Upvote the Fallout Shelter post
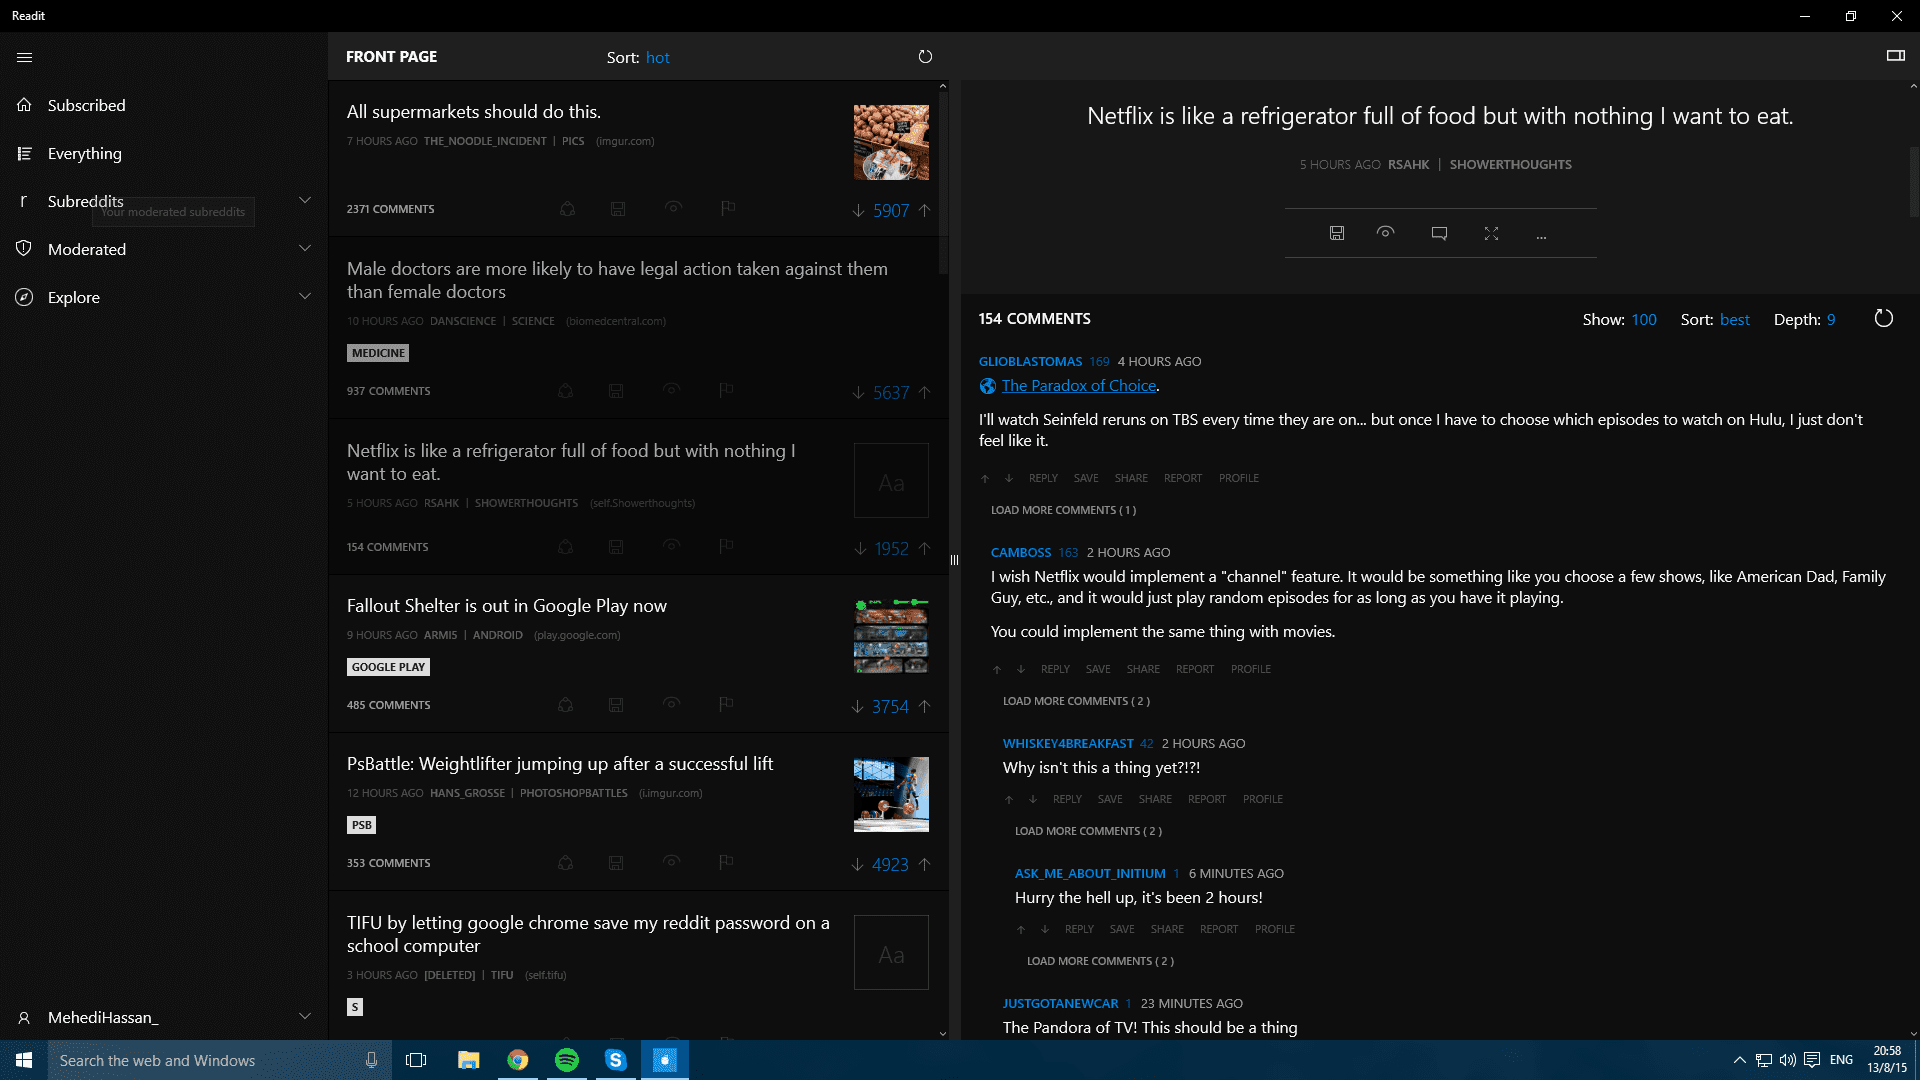Viewport: 1920px width, 1080px height. pyautogui.click(x=924, y=706)
